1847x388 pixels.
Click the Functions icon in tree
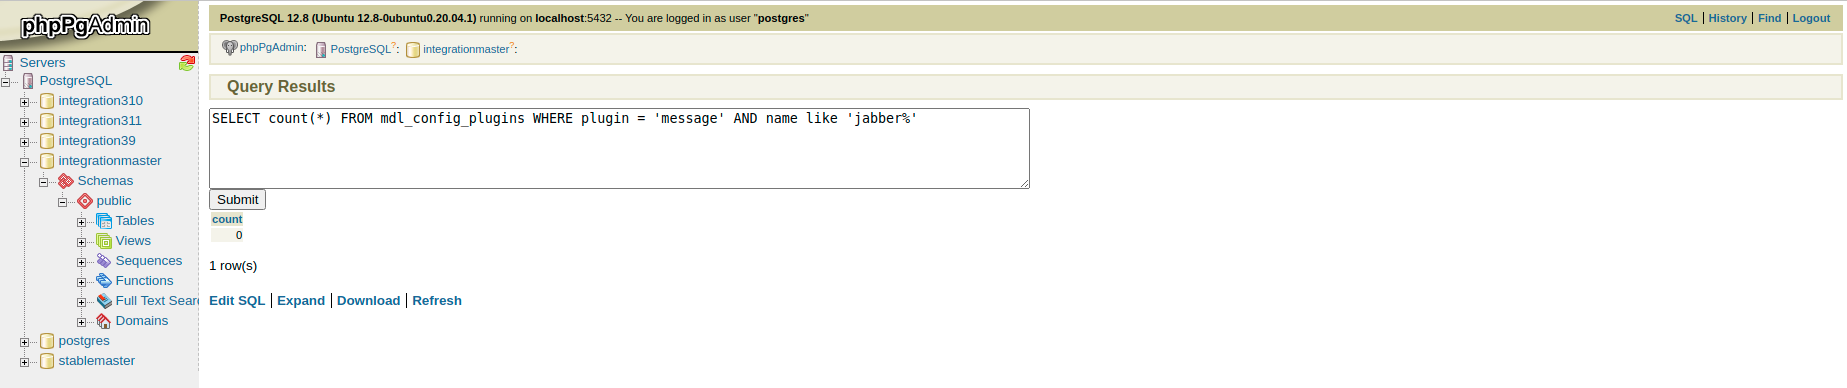[x=104, y=281]
